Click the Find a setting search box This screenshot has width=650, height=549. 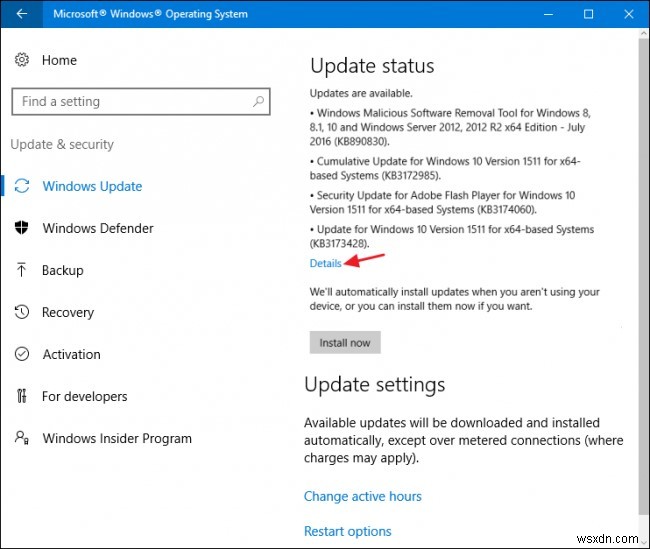141,101
